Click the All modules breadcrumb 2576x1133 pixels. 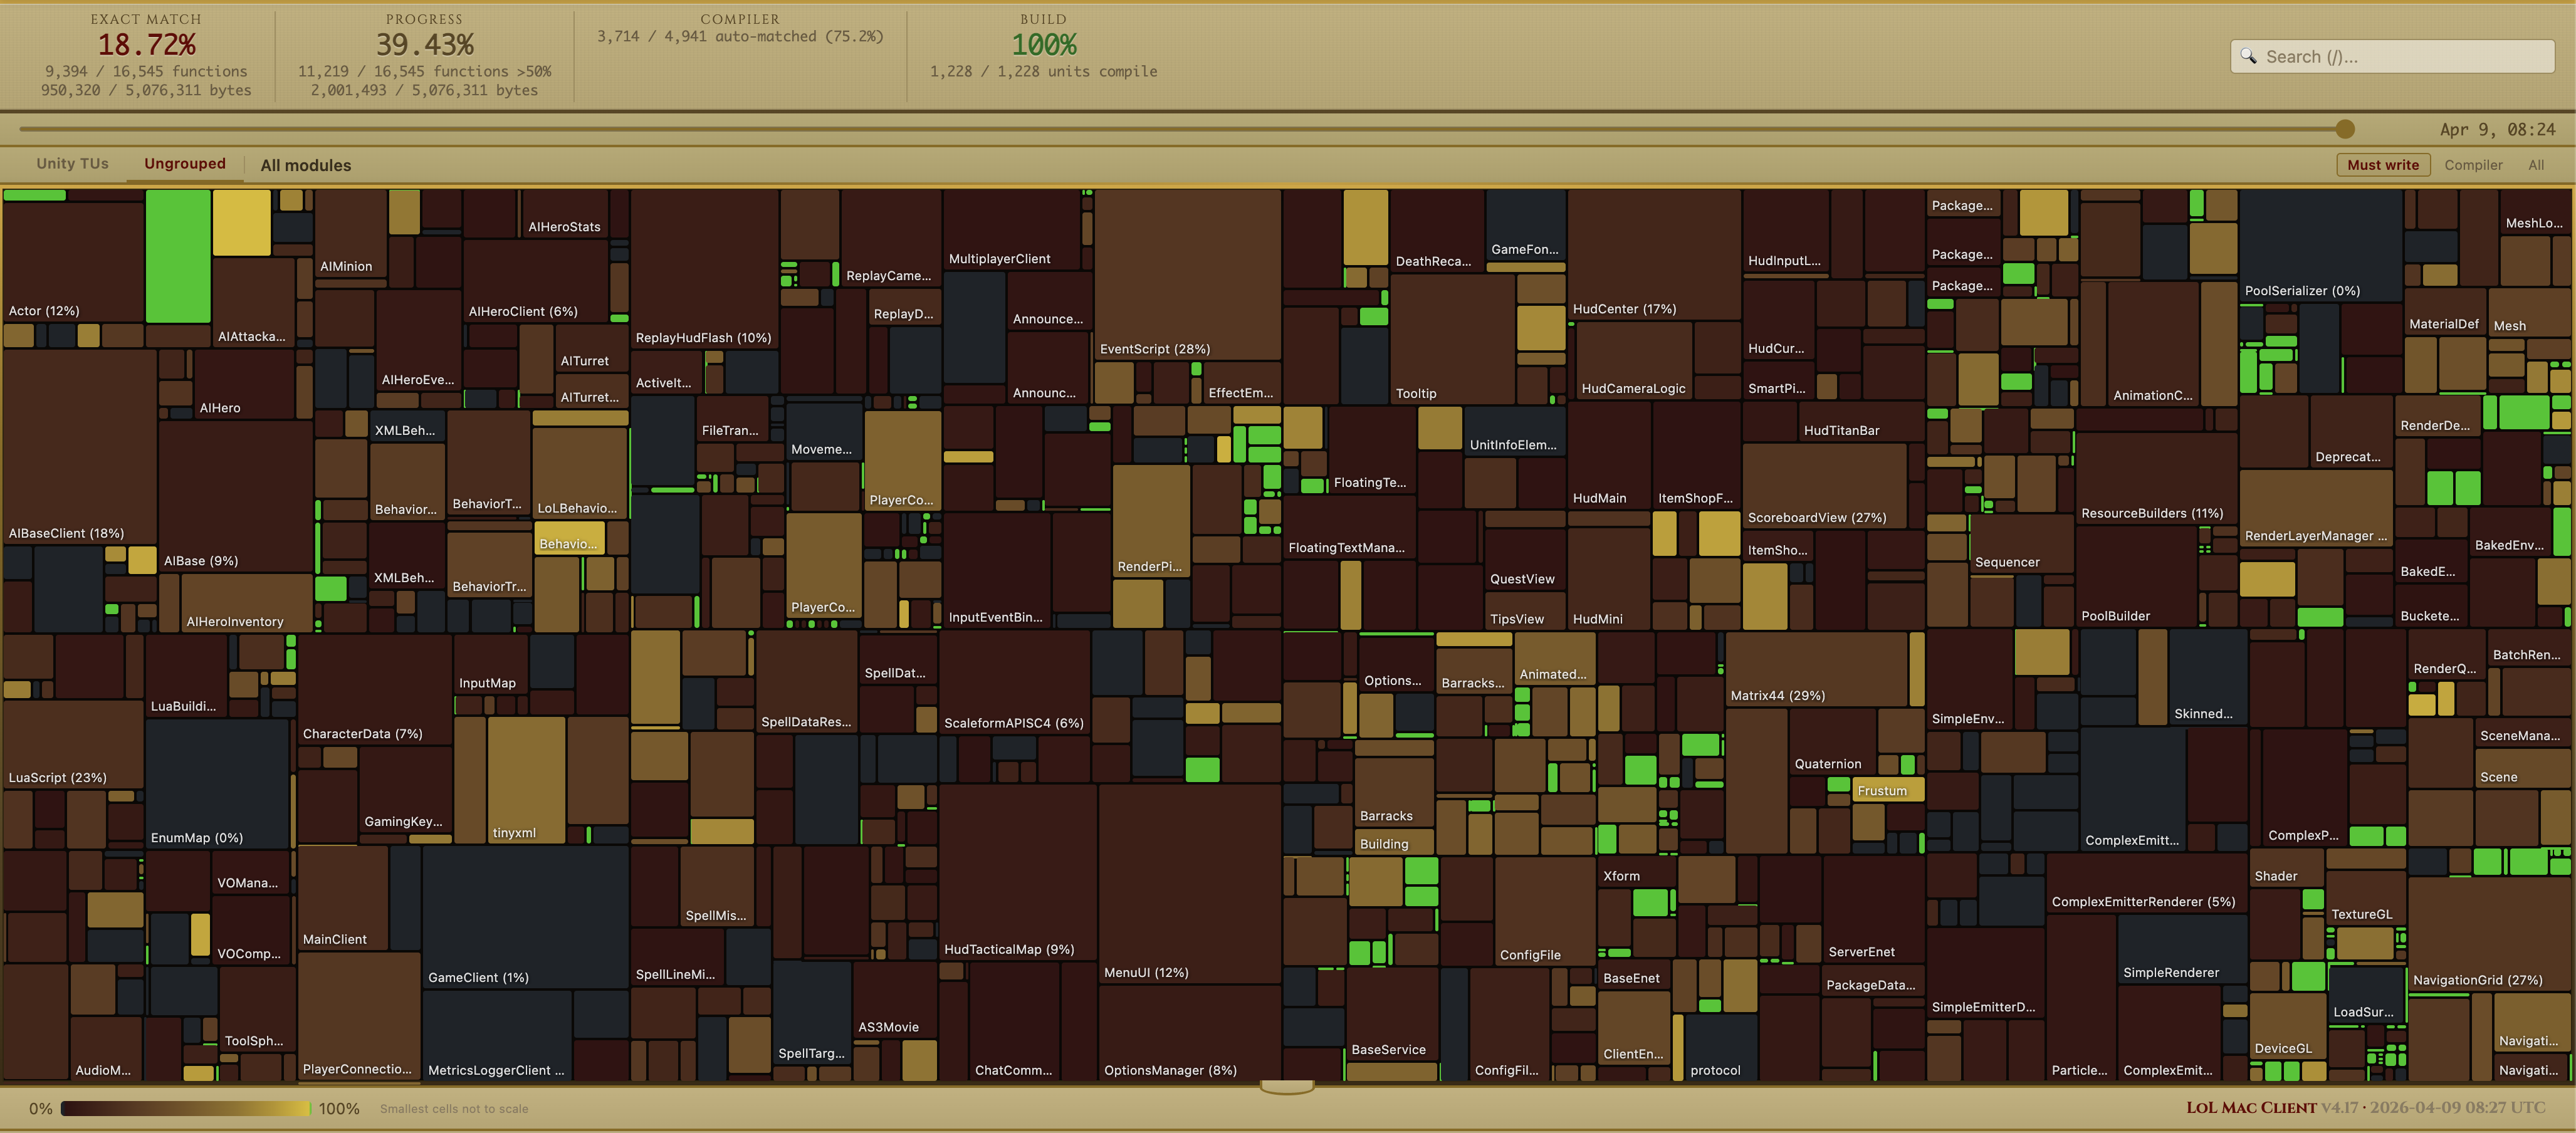(306, 166)
